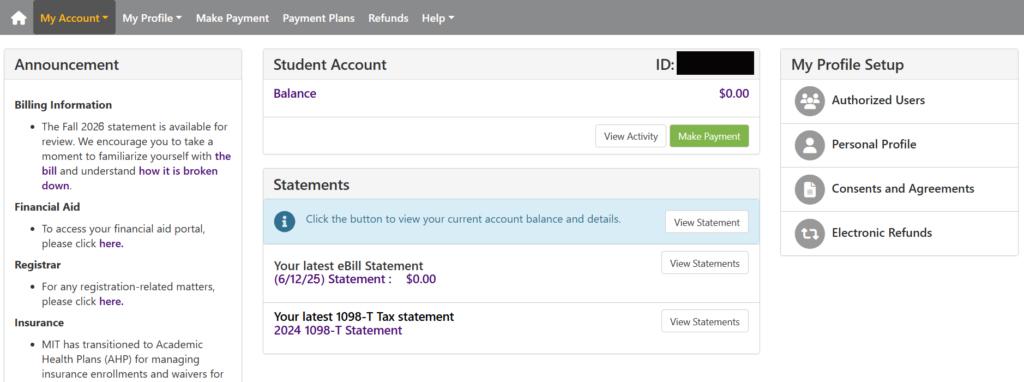Image resolution: width=1024 pixels, height=382 pixels.
Task: Open the Balance link
Action: [x=295, y=93]
